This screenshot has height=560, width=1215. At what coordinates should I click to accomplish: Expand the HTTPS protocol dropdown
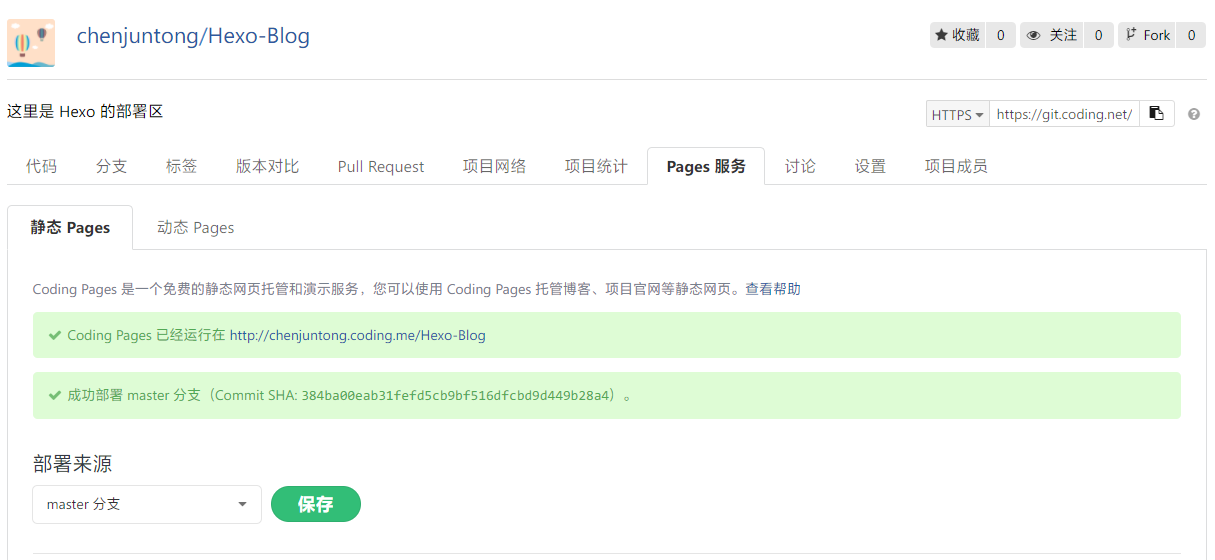pos(957,114)
